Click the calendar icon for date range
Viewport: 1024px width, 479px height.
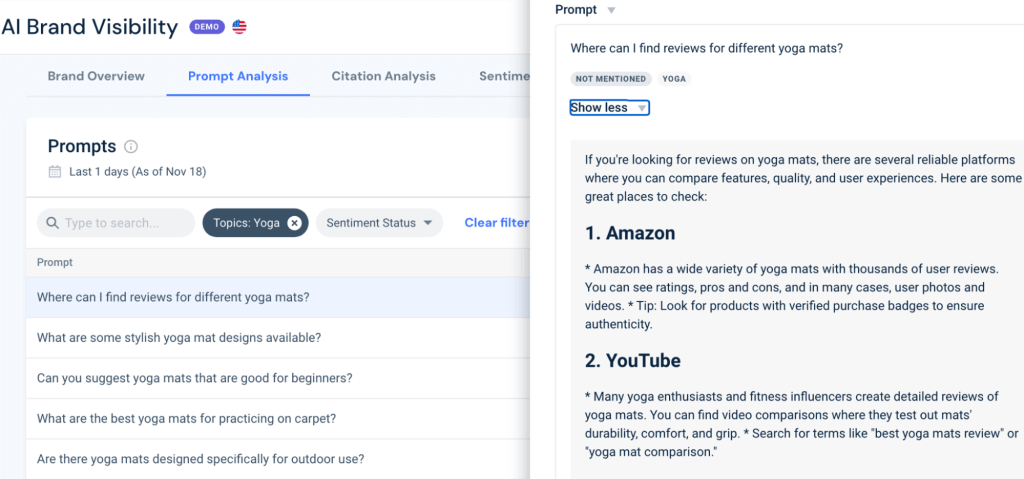pyautogui.click(x=55, y=172)
